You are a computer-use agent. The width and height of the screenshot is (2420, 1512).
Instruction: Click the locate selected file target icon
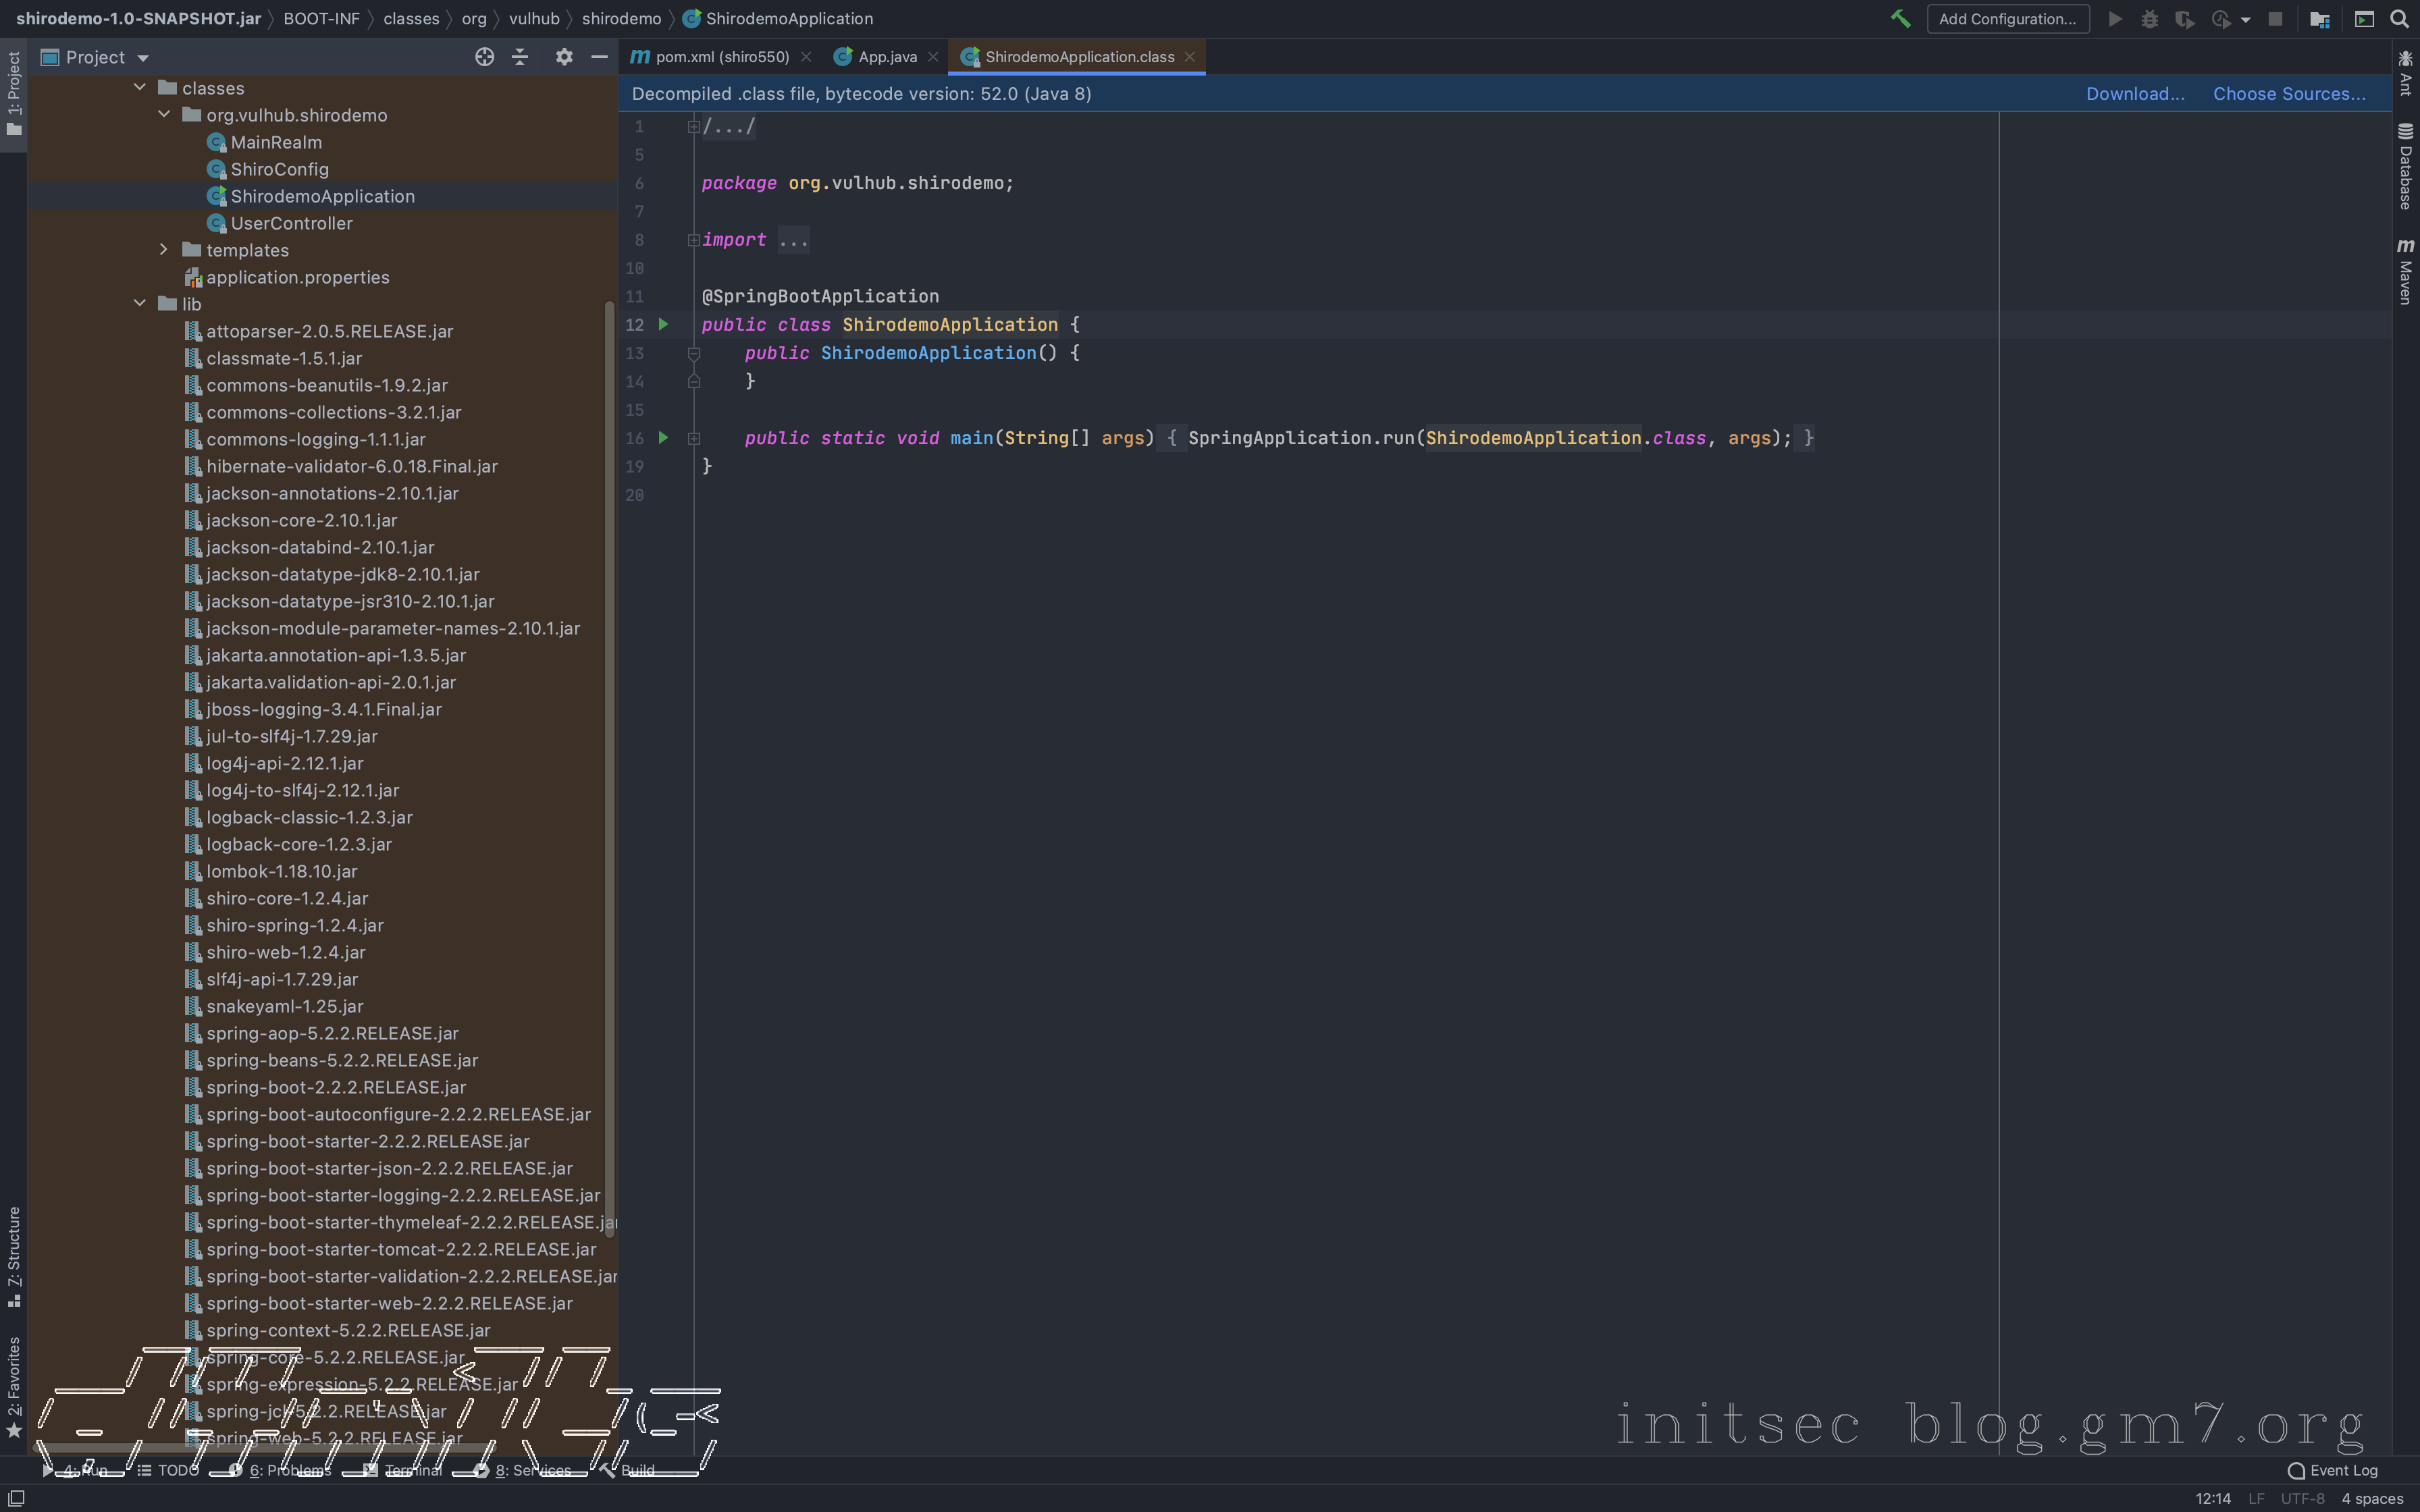pos(484,57)
